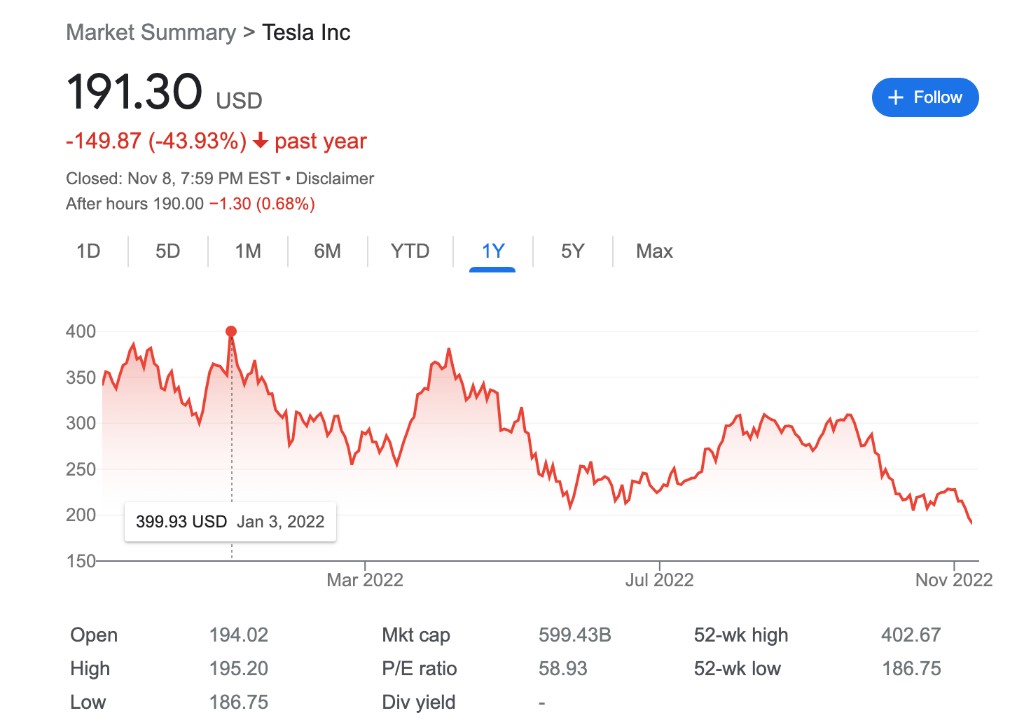
Task: Select the 1D time range tab
Action: (x=89, y=251)
